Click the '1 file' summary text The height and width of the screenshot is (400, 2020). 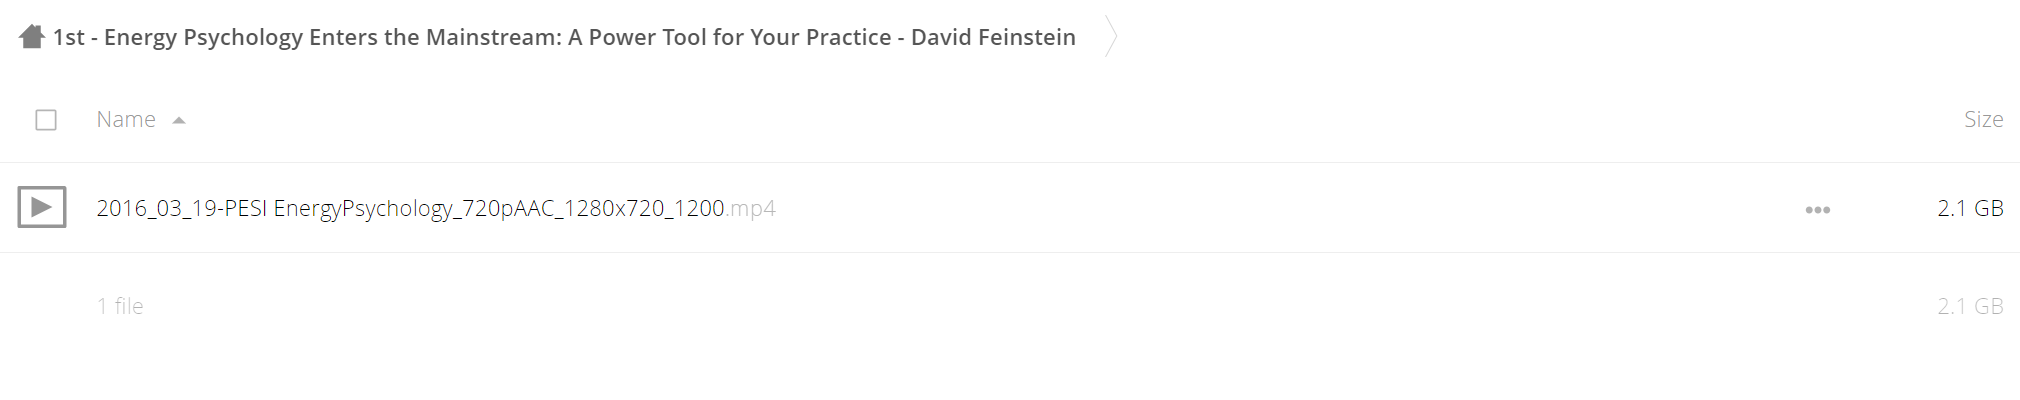(120, 306)
